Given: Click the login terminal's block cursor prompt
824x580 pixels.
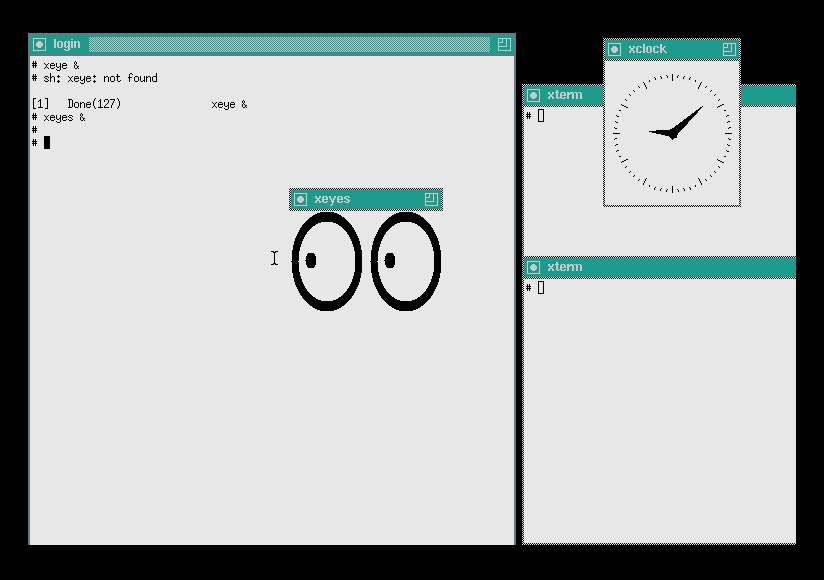Looking at the screenshot, I should pos(46,142).
